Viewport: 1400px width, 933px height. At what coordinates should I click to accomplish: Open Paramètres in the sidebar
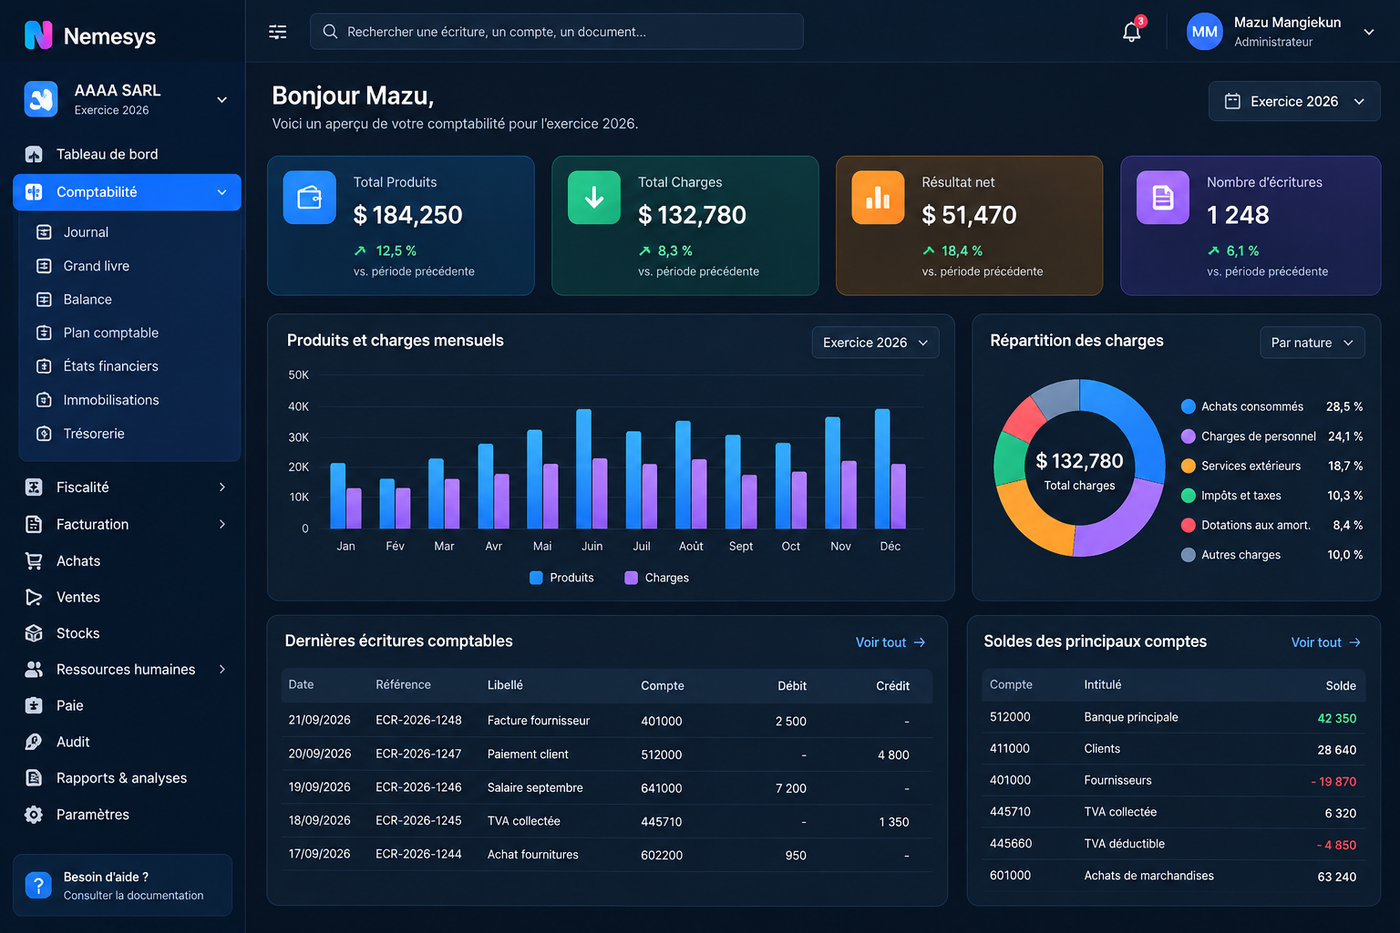point(93,814)
